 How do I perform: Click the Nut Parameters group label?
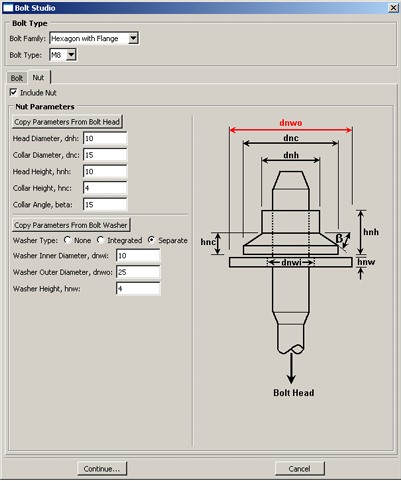tap(45, 107)
